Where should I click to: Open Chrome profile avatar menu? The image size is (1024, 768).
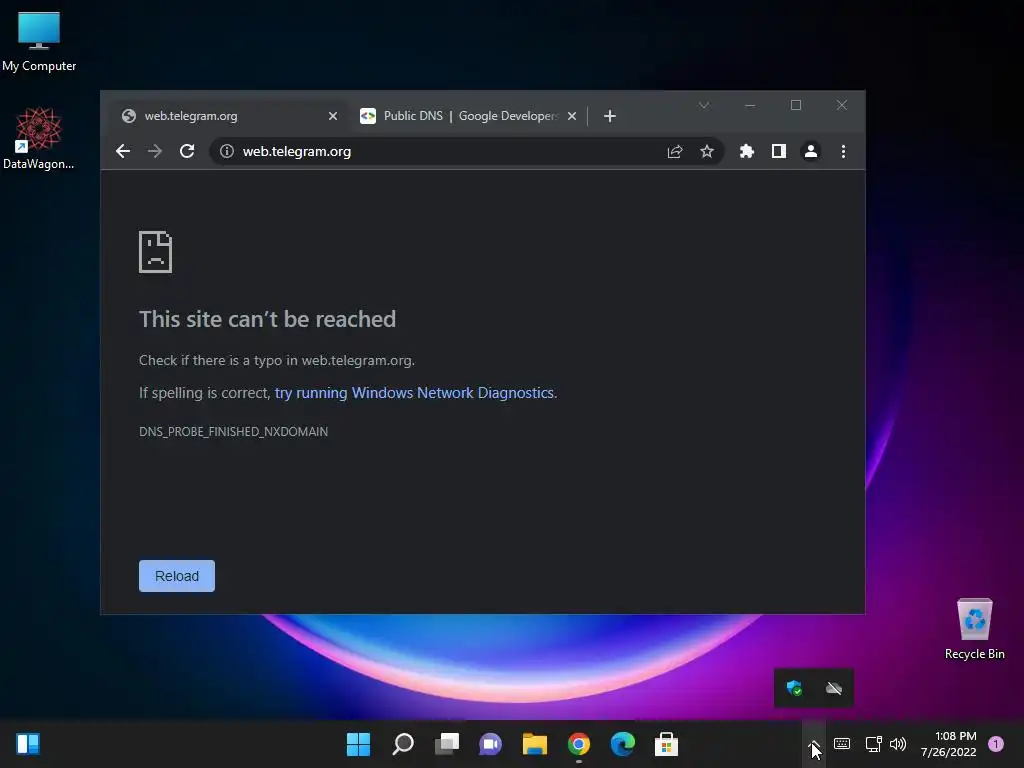coord(810,152)
